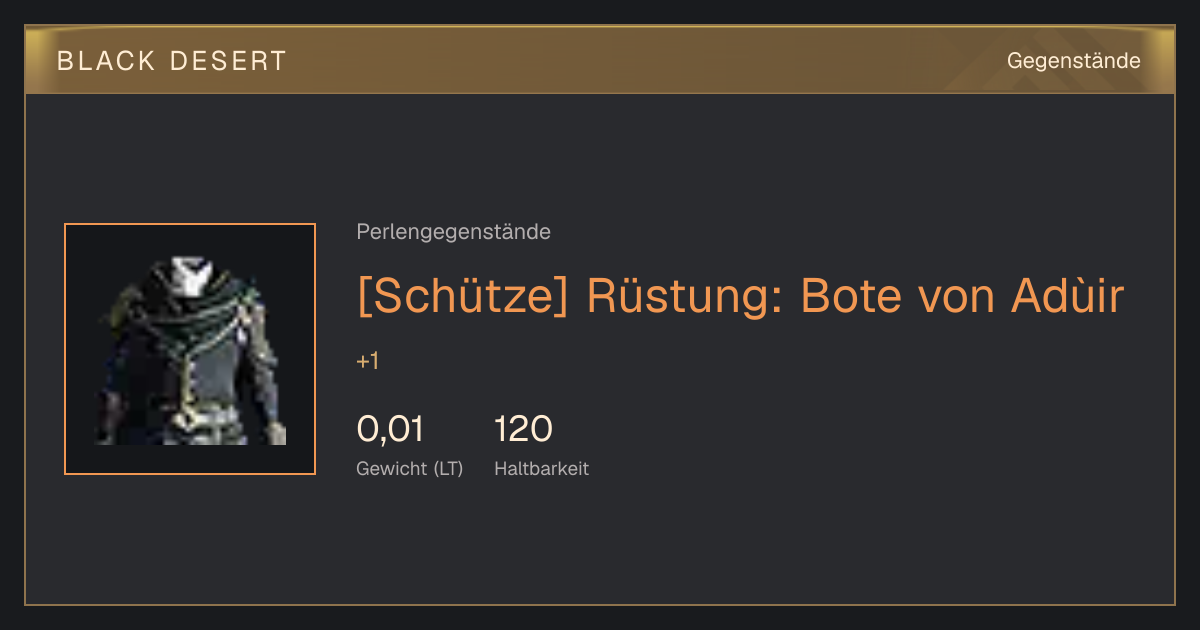Open the Gegenstände section in header
Viewport: 1200px width, 630px height.
point(1073,61)
